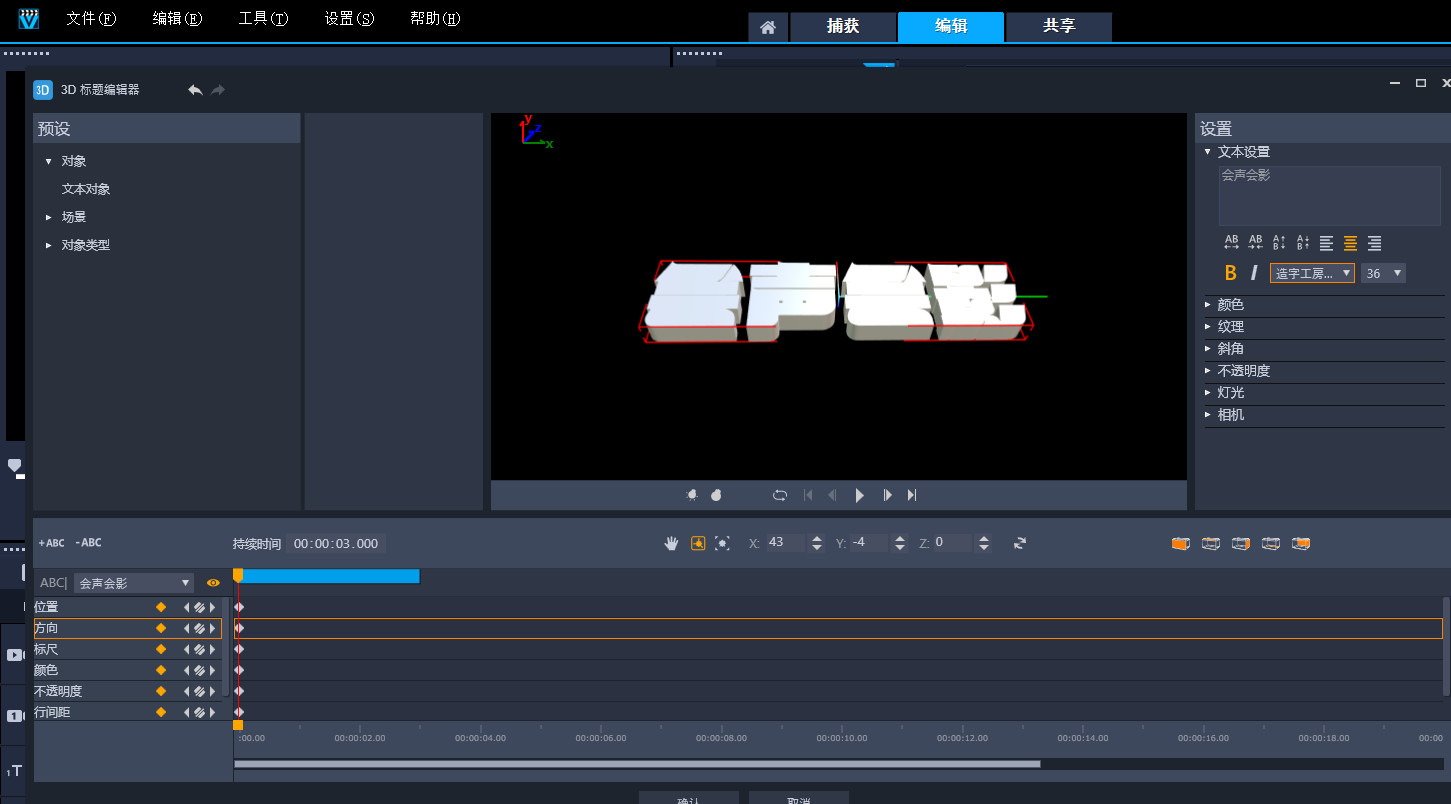Go to previous keyframe on 标尺 row
Viewport: 1451px width, 804px height.
[x=186, y=649]
